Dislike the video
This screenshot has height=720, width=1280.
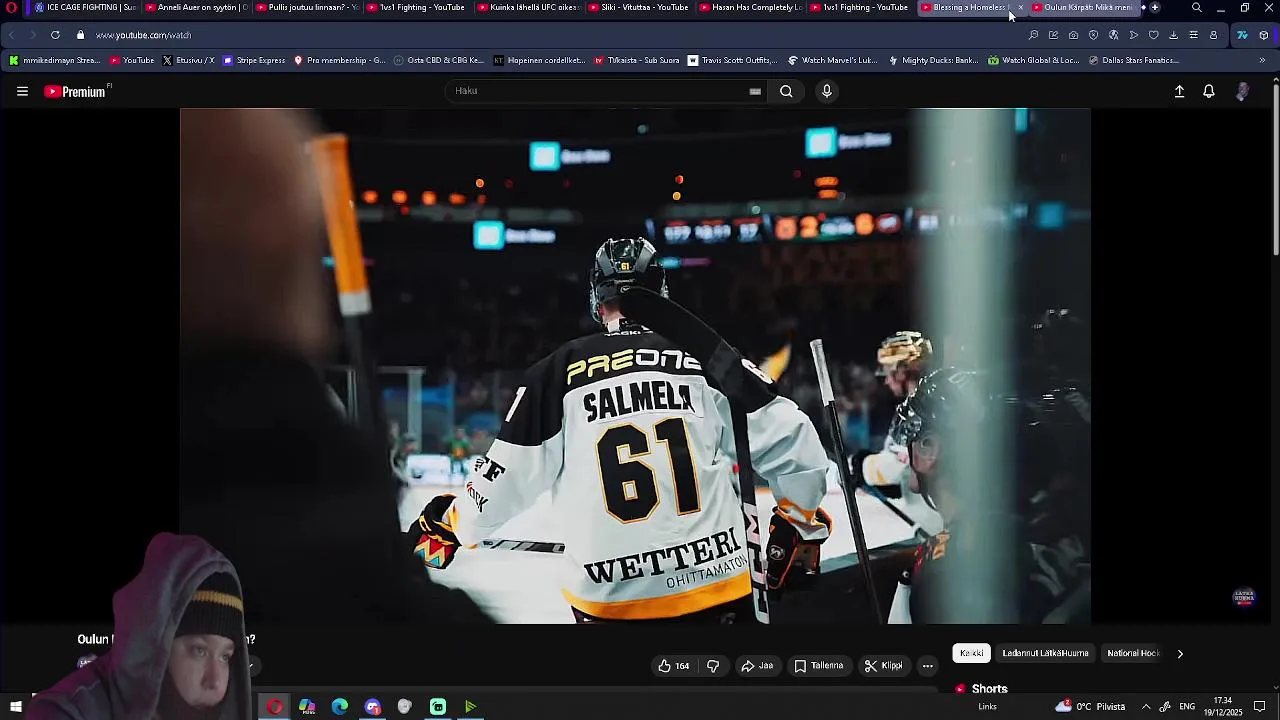coord(713,666)
